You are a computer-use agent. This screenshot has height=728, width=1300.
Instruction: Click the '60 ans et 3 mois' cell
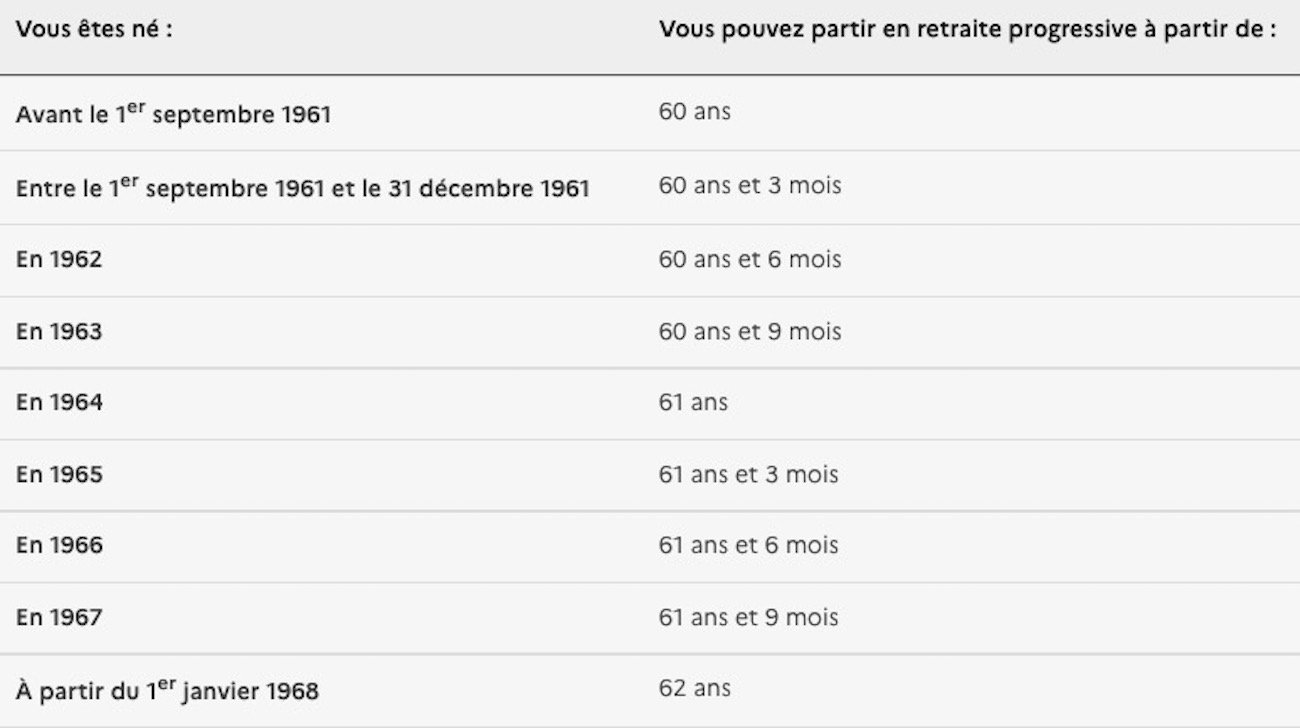click(749, 186)
